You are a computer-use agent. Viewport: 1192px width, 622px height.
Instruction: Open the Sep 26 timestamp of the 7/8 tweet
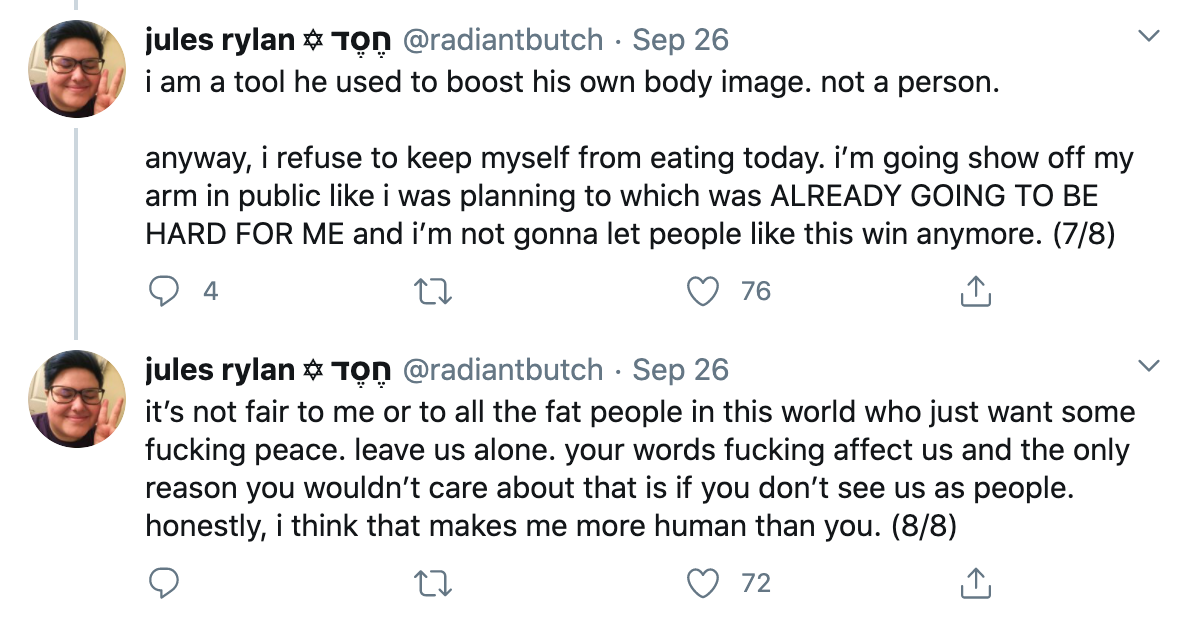click(x=680, y=40)
